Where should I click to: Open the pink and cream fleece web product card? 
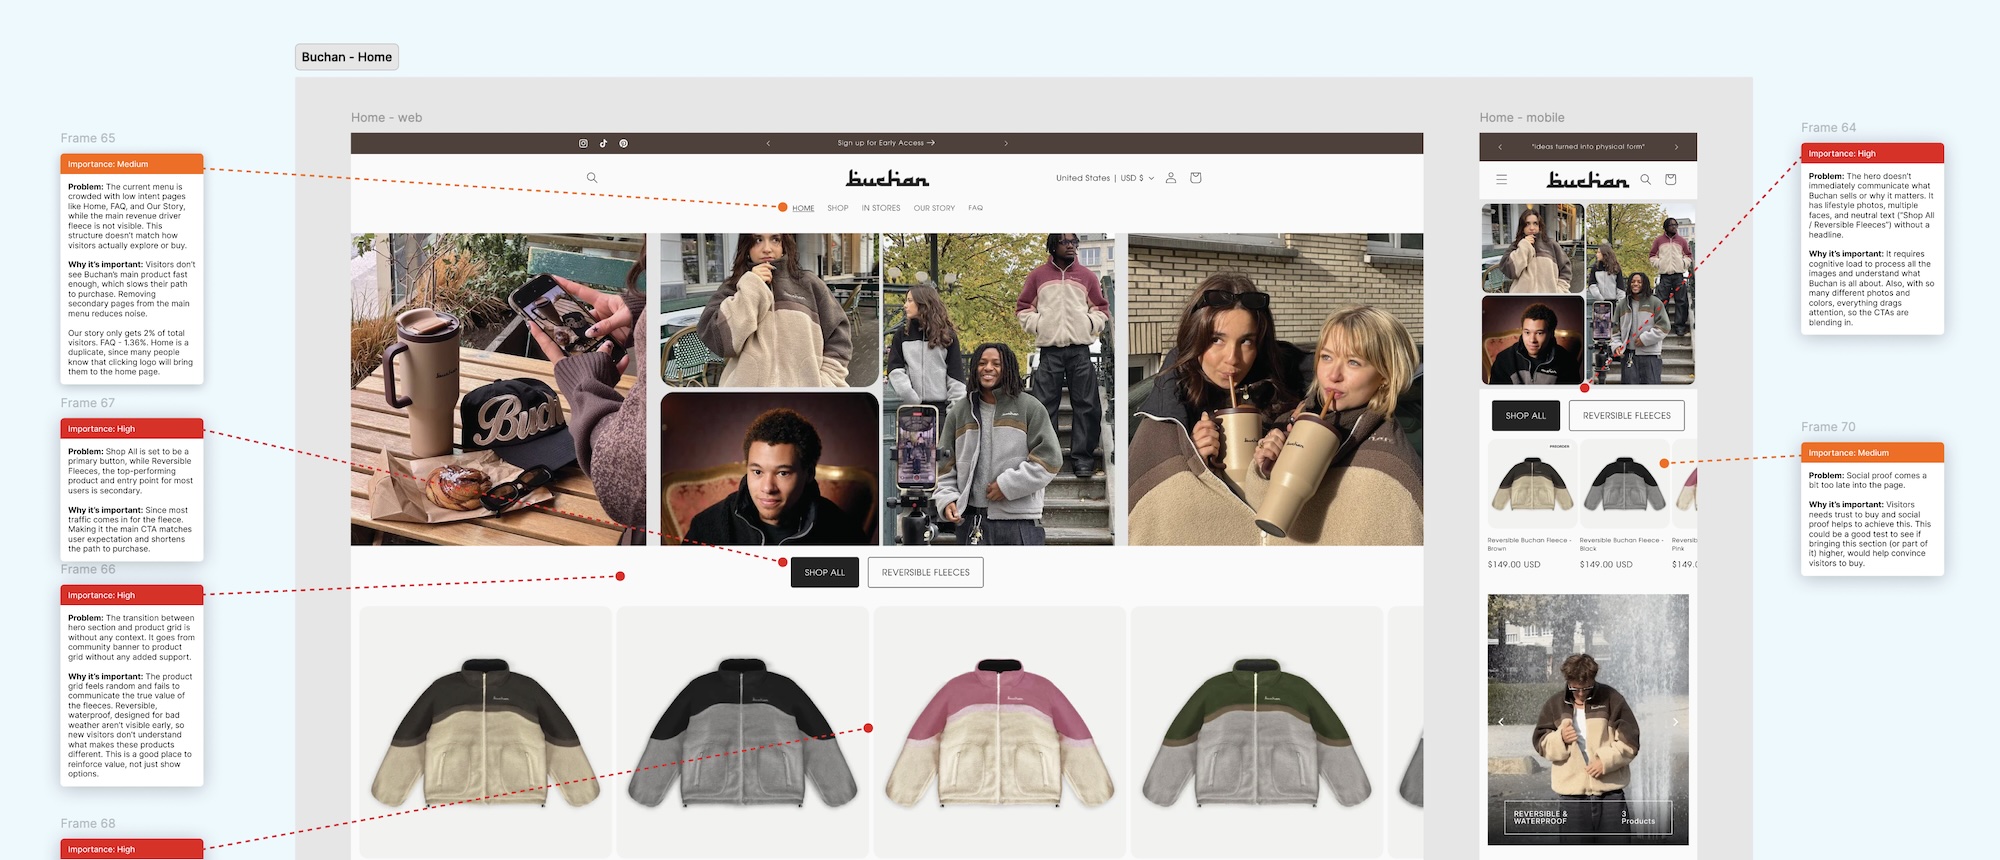[1000, 731]
